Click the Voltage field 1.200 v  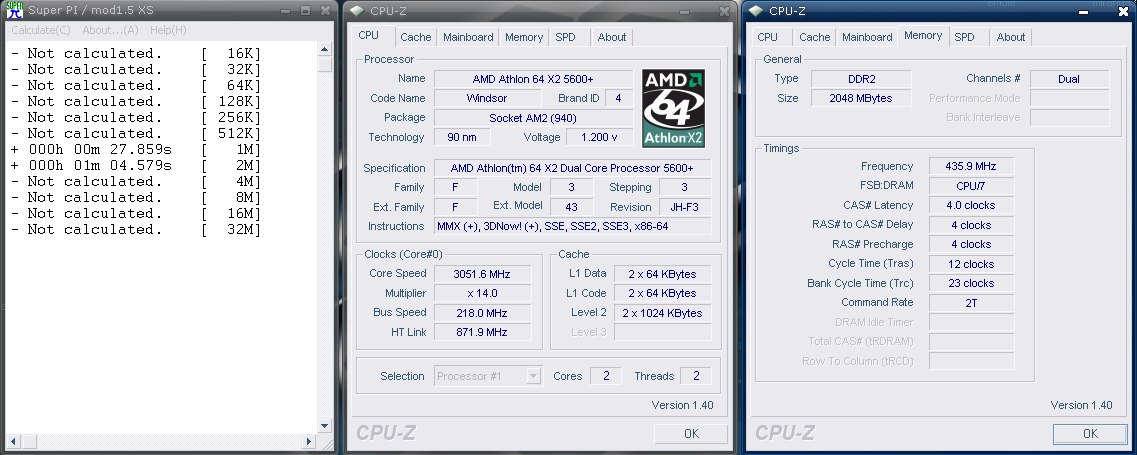coord(600,137)
